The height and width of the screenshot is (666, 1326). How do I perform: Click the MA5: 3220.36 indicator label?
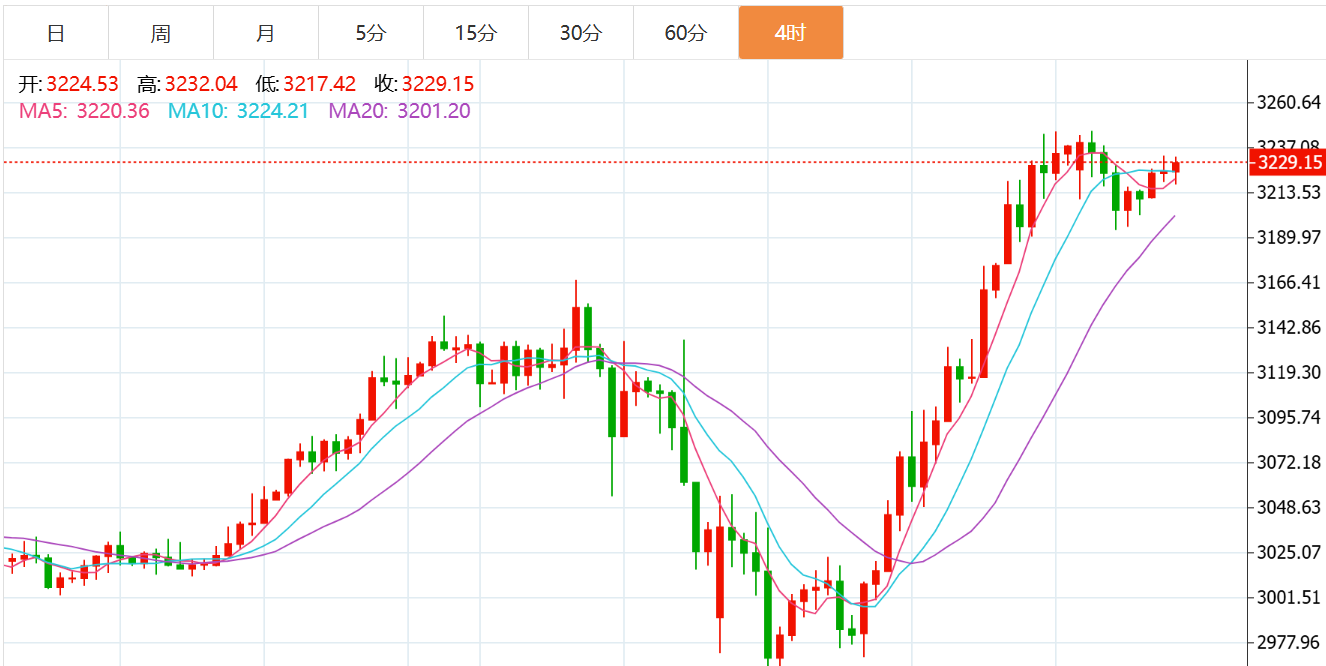coord(84,111)
